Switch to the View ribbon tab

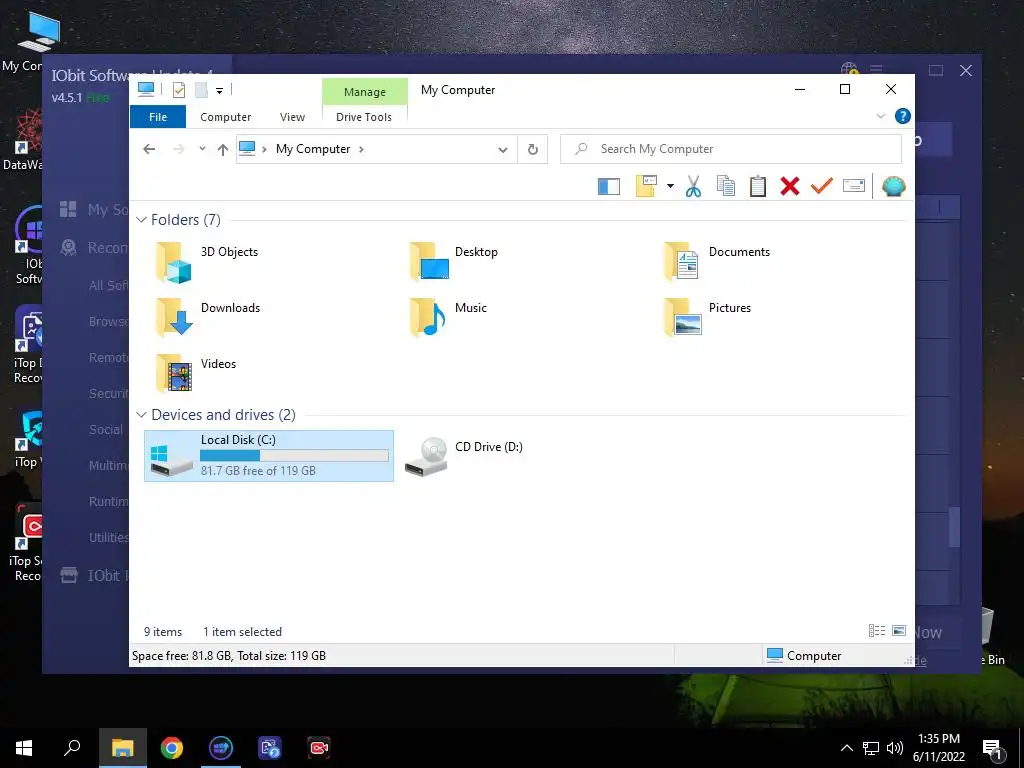(292, 117)
